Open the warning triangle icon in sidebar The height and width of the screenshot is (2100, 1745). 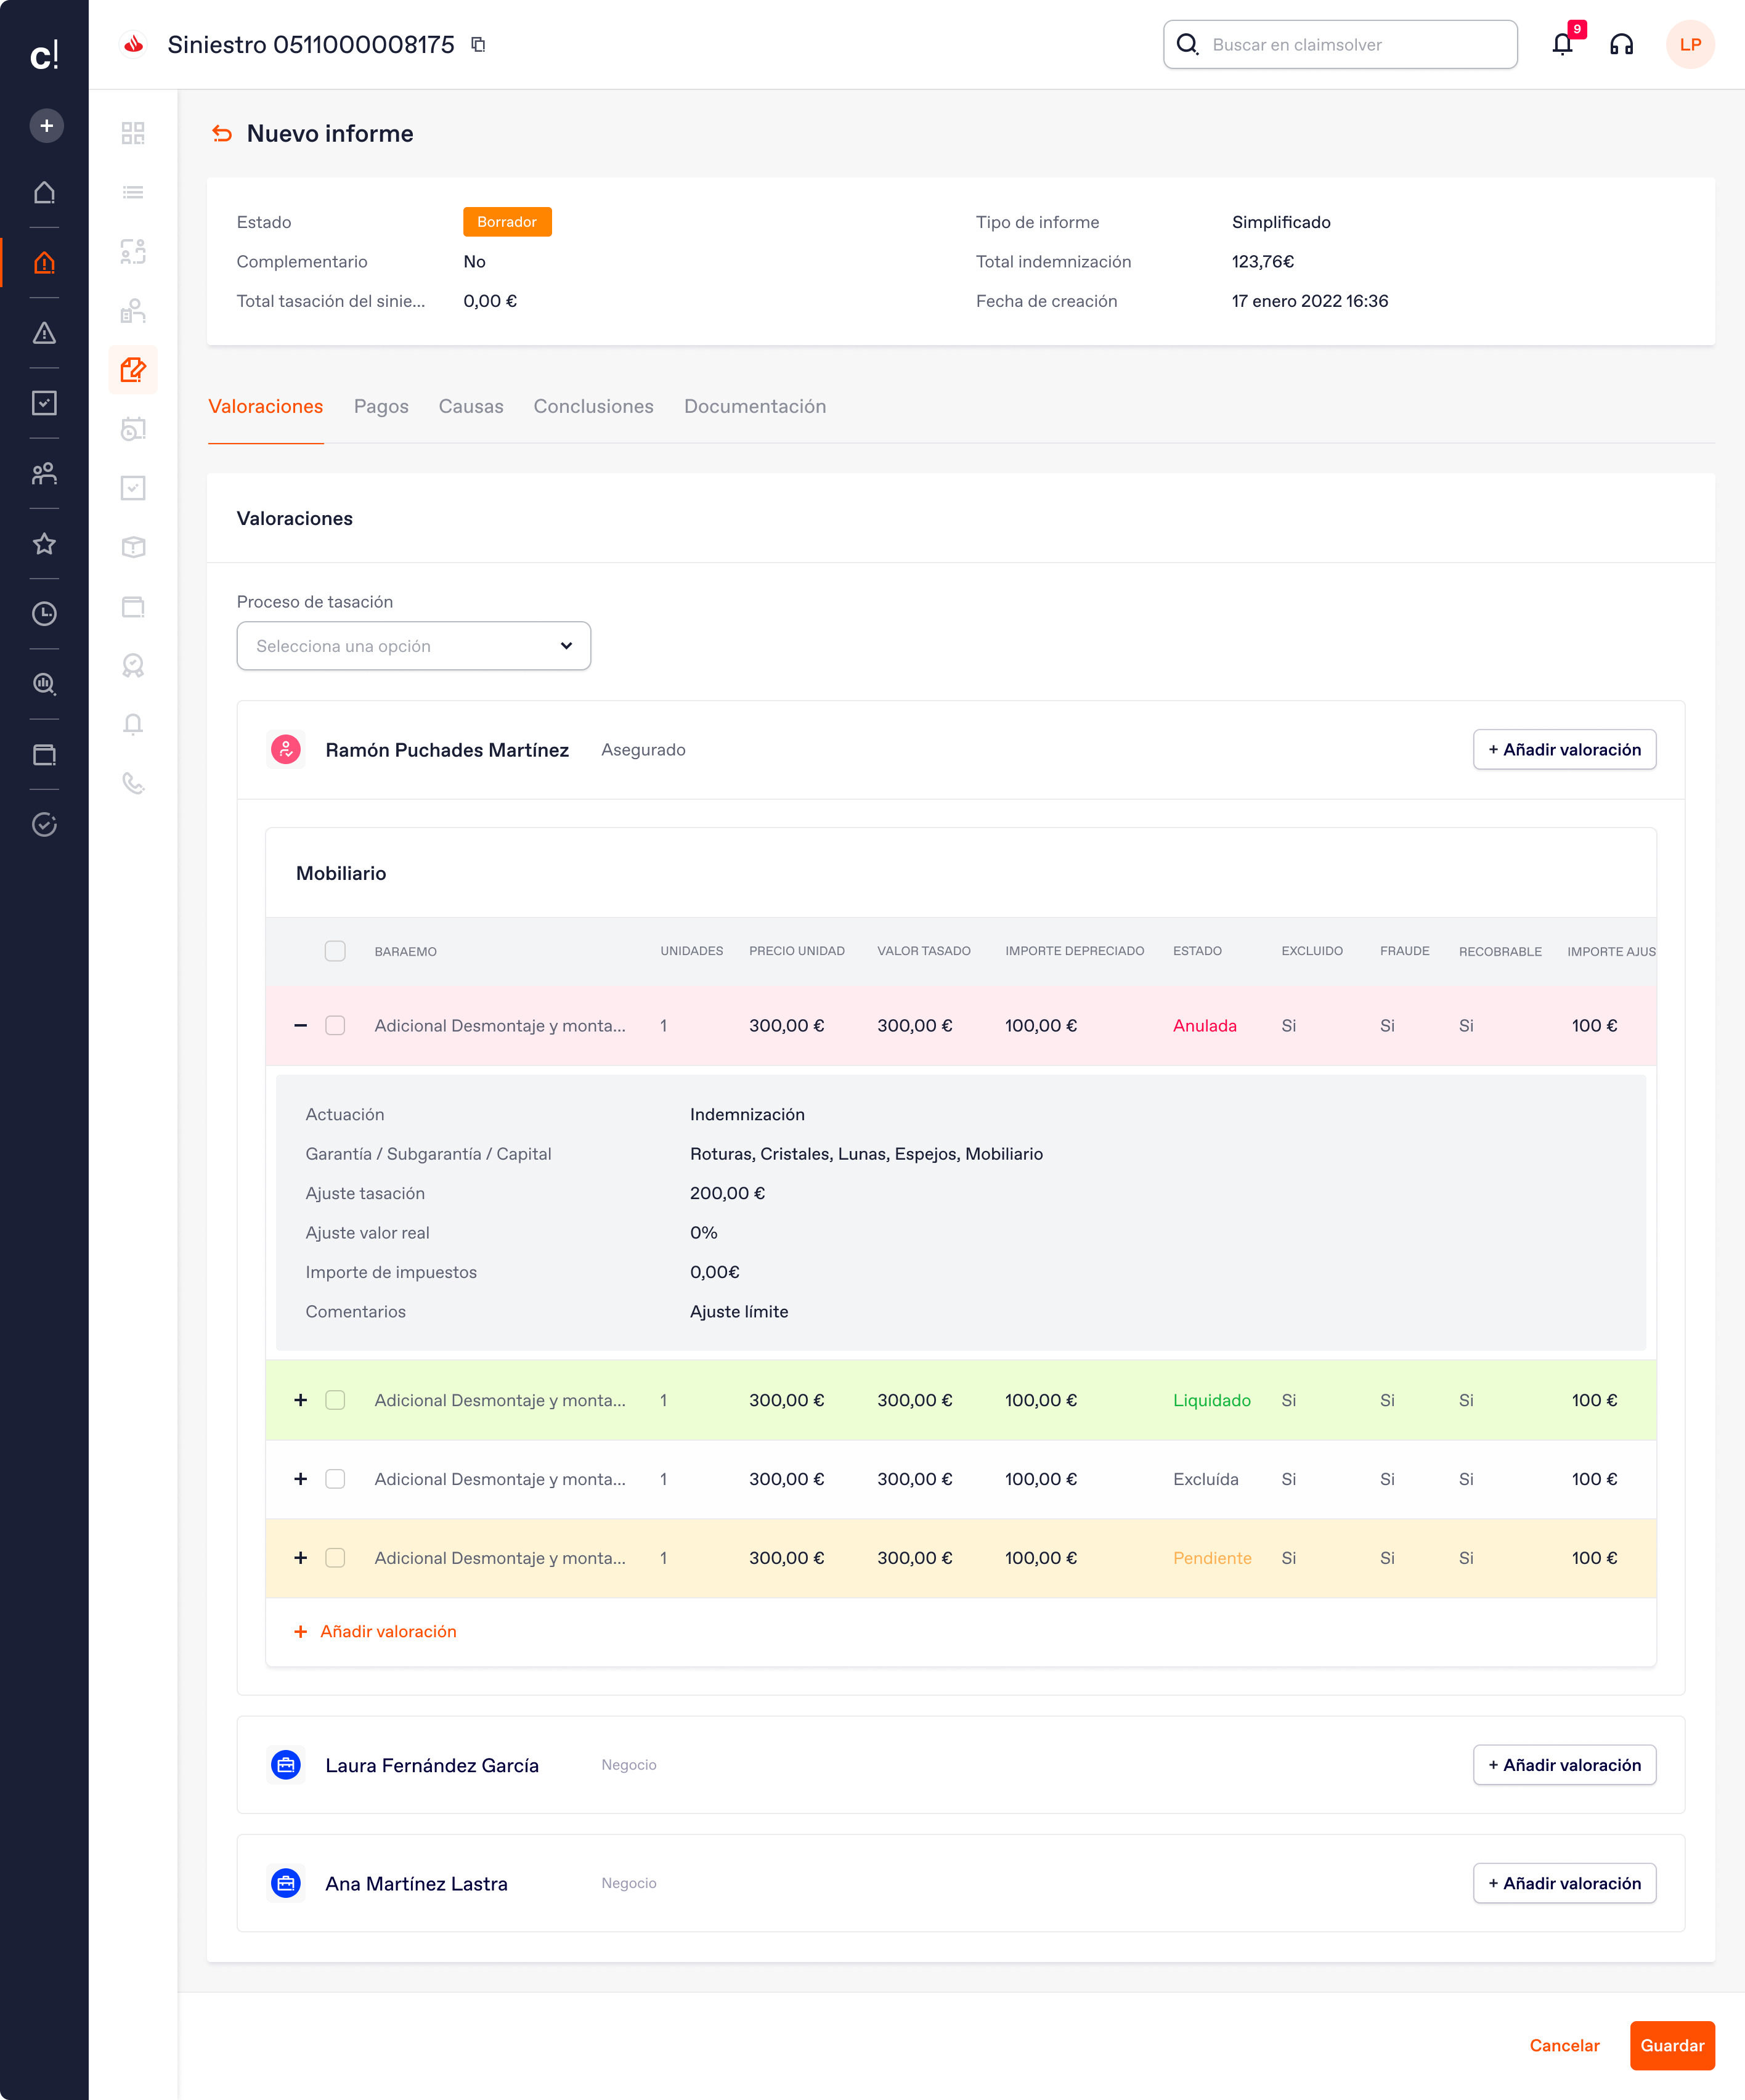click(44, 333)
